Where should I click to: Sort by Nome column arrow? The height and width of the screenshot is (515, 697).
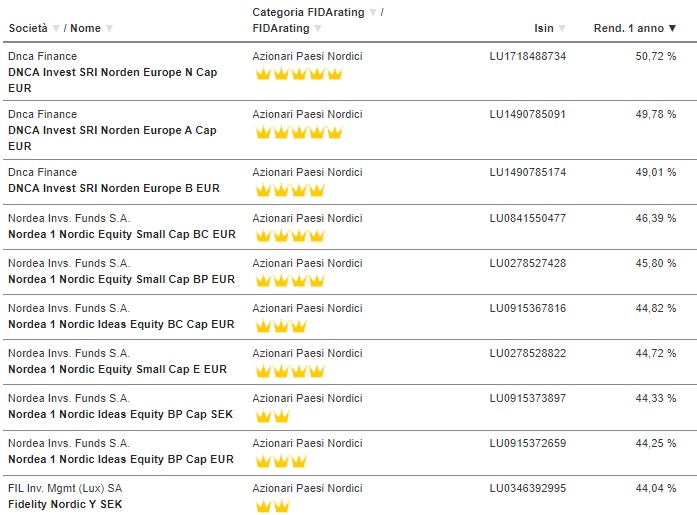[x=109, y=28]
